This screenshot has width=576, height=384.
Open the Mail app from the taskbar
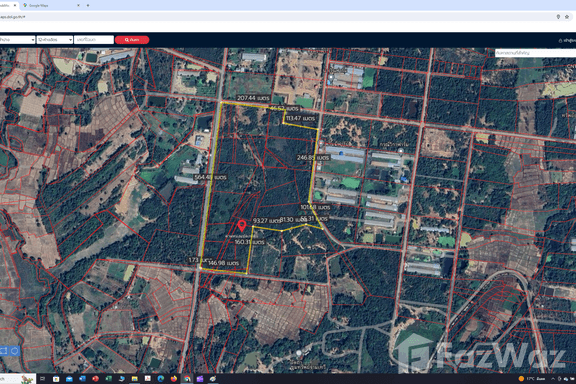69,379
